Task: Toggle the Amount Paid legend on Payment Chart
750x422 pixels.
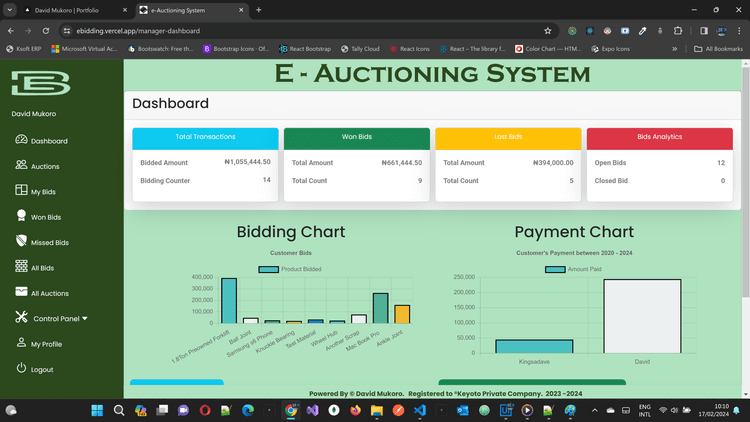Action: click(x=576, y=269)
